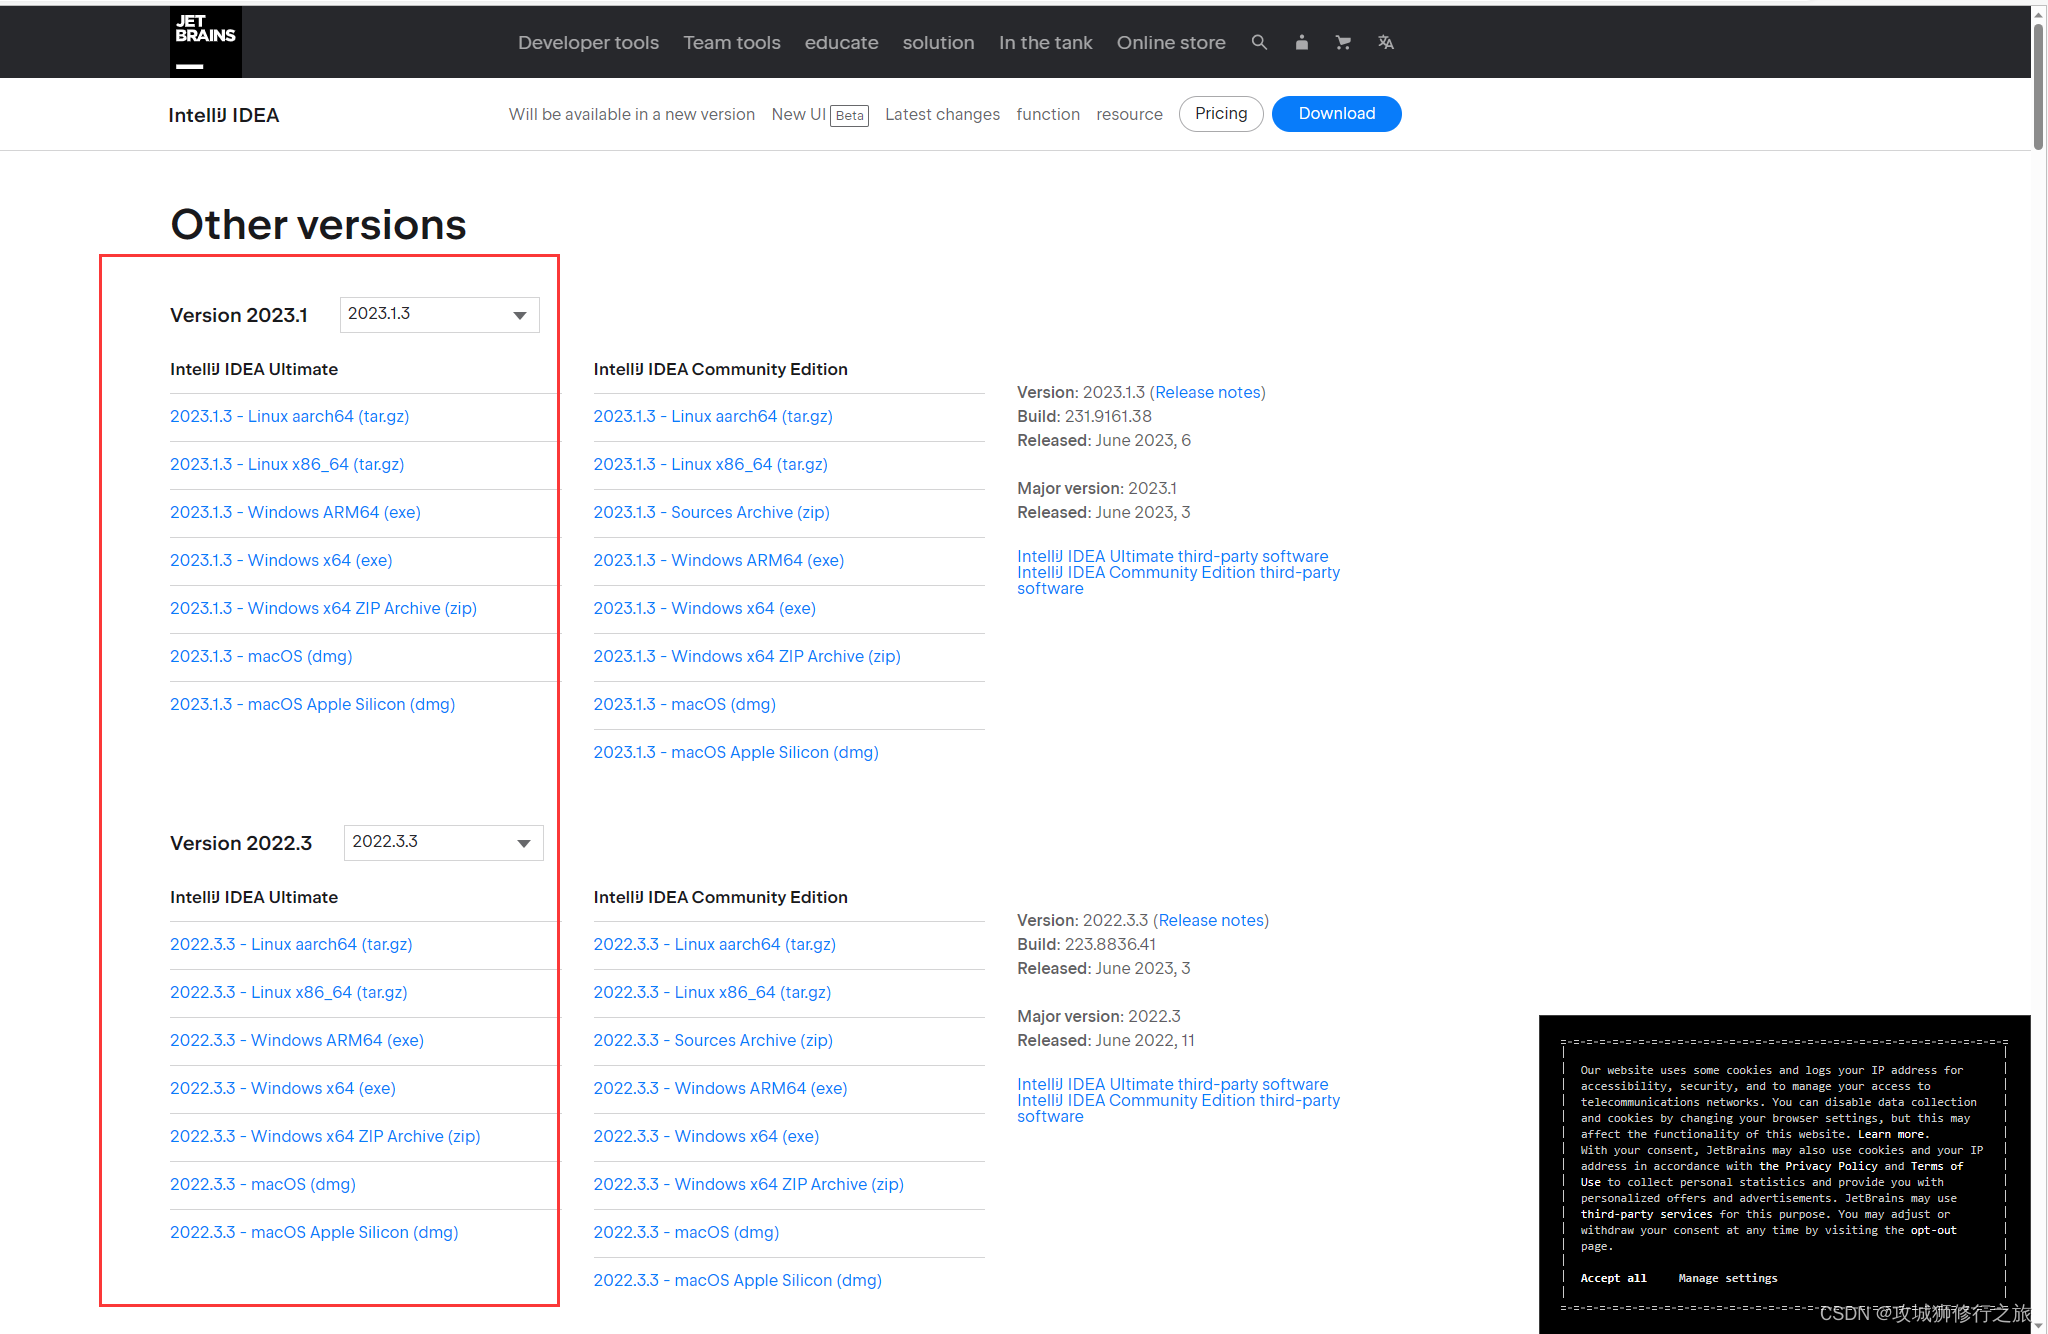Click the language/region icon
Screen dimensions: 2048x1334
tap(1387, 42)
